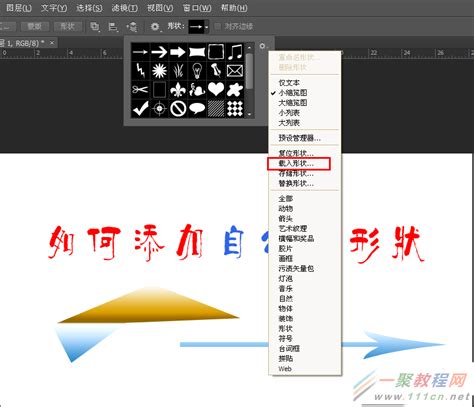Open the path operations icon in options bar
The image size is (474, 407).
(x=95, y=26)
